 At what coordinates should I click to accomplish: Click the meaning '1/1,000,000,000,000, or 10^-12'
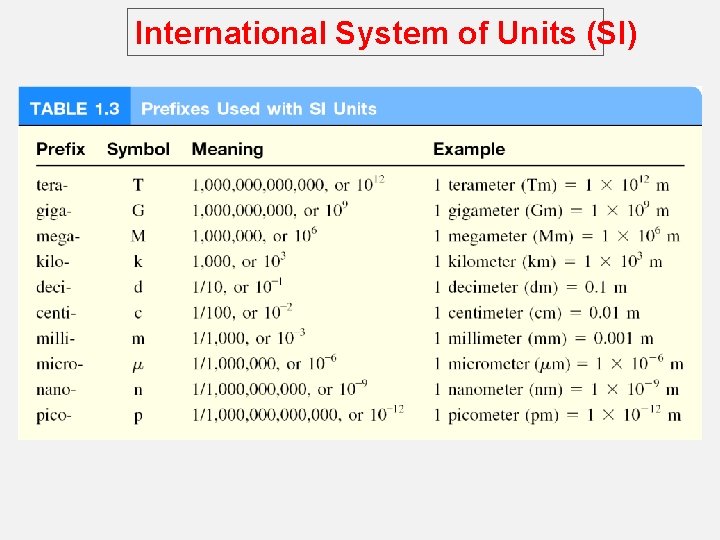(x=298, y=415)
